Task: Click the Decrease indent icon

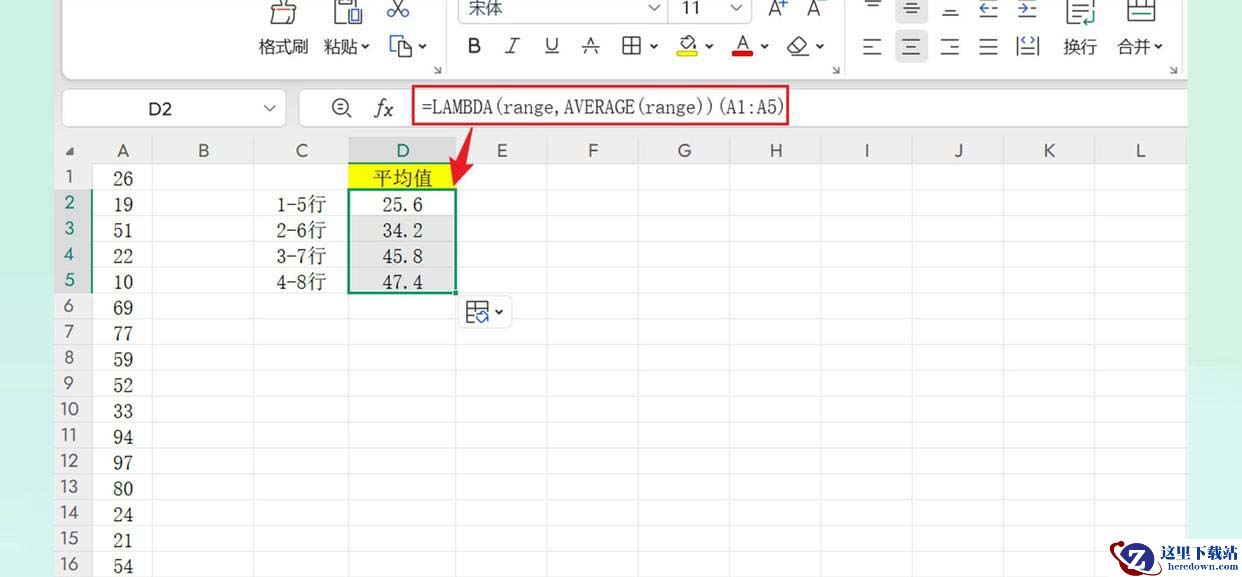Action: point(989,9)
